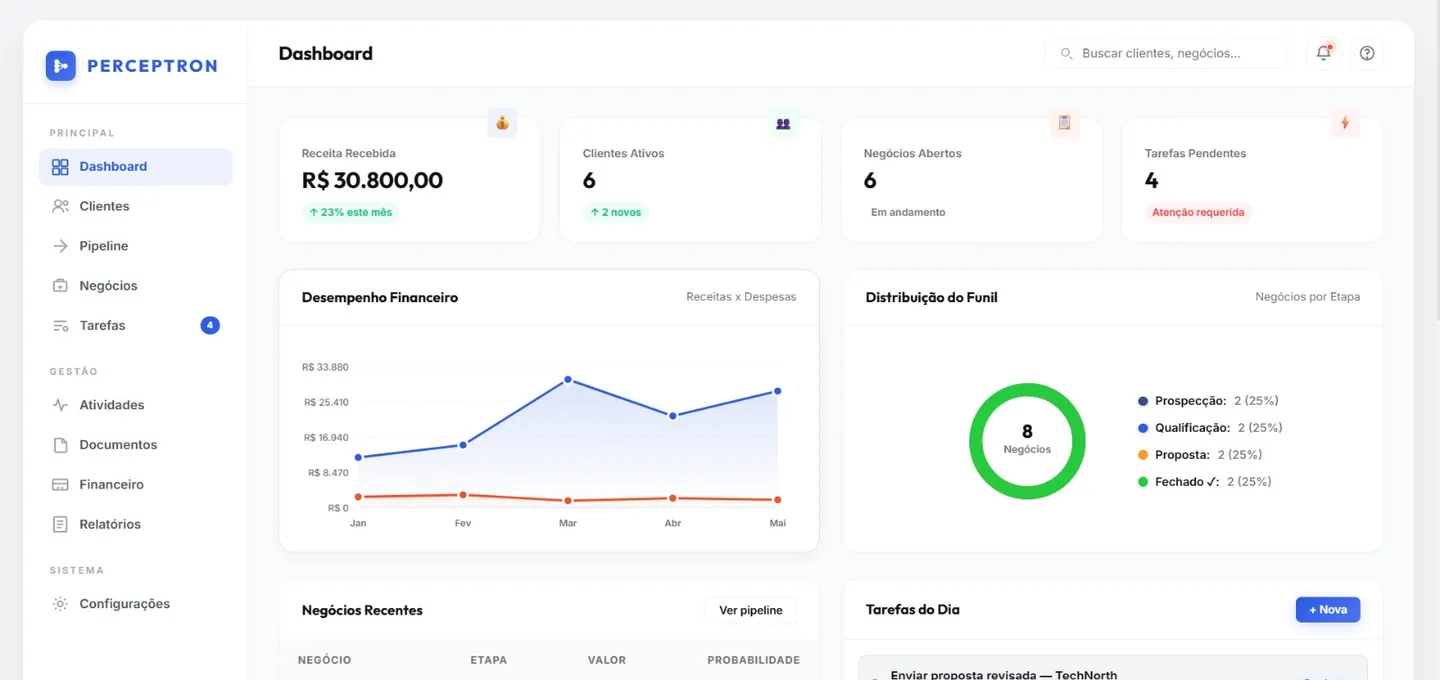Click the NEGÓCIO column header
Viewport: 1440px width, 680px height.
pos(325,660)
